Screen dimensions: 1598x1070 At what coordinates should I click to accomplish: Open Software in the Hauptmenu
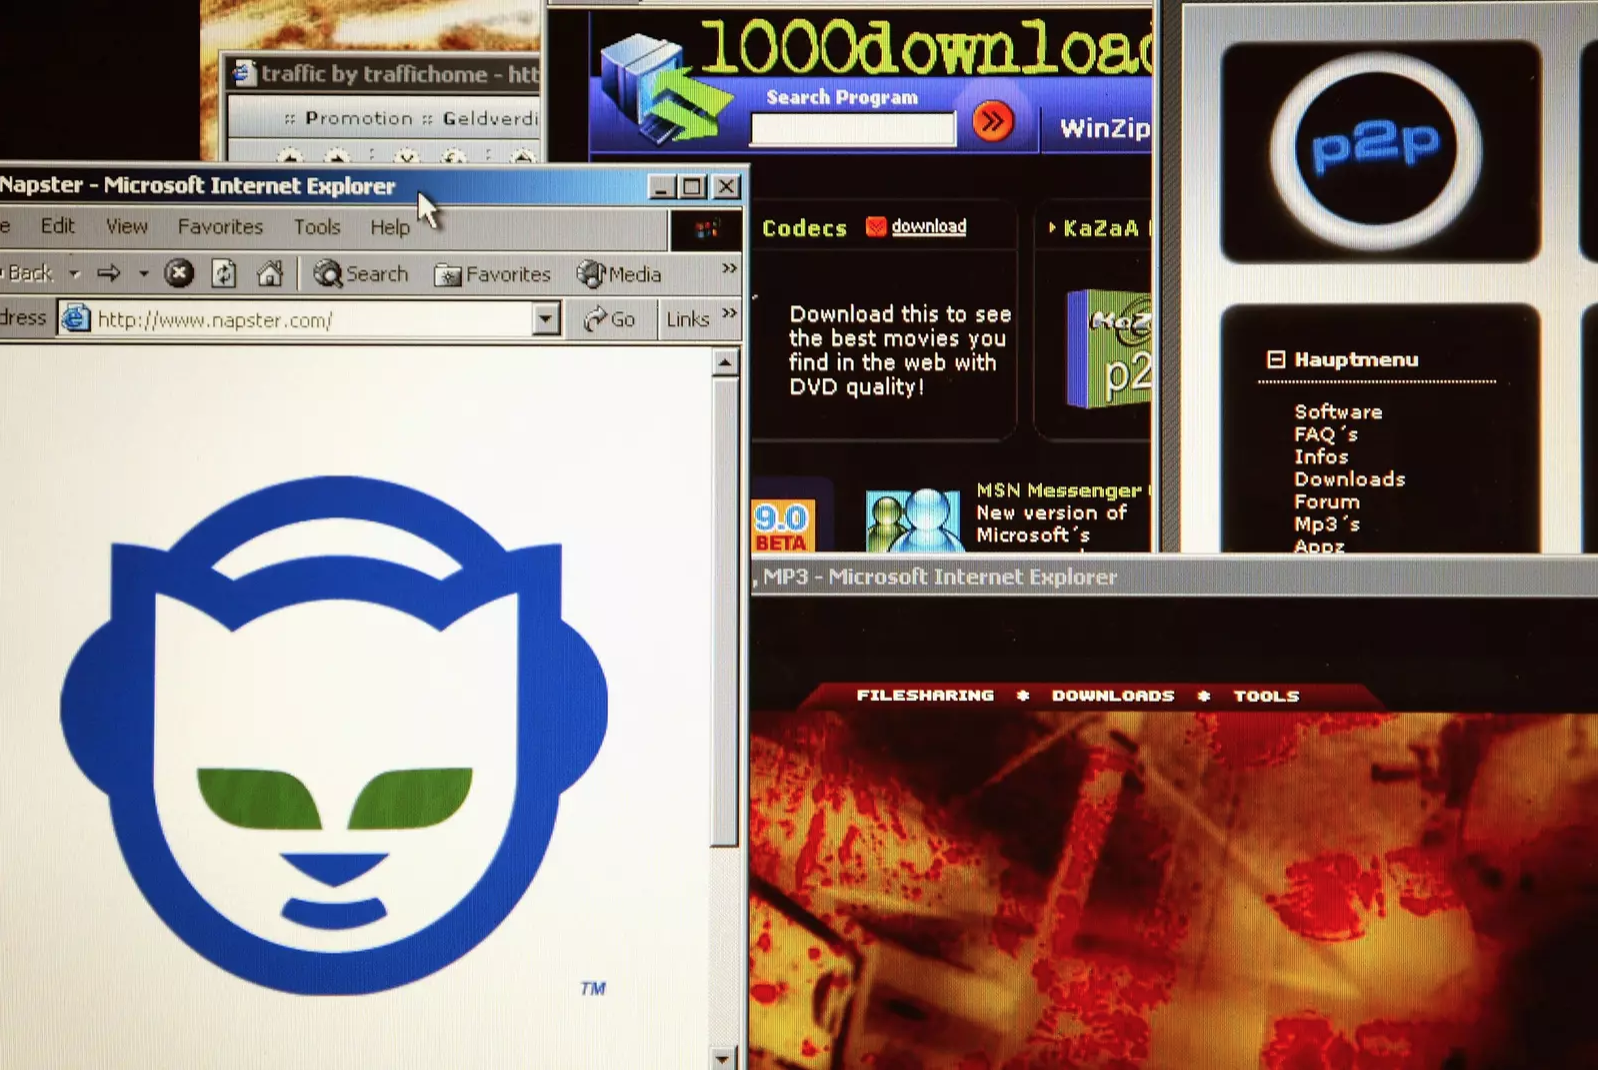(x=1338, y=411)
